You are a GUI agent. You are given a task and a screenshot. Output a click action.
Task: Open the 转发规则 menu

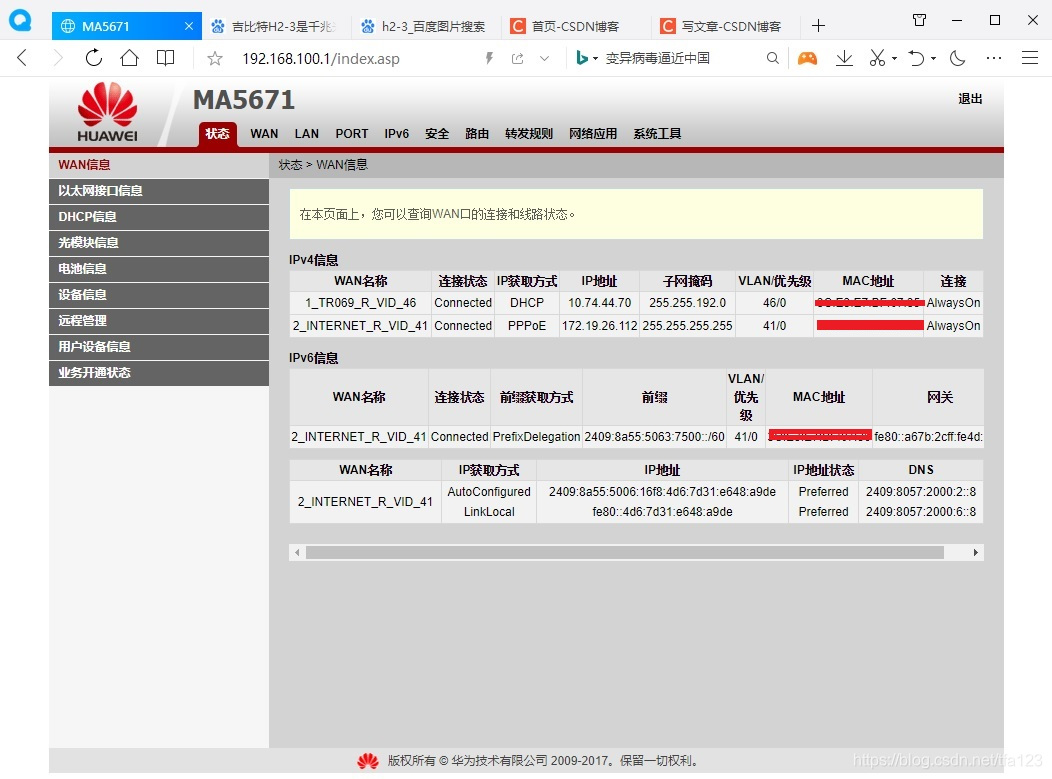(x=529, y=134)
